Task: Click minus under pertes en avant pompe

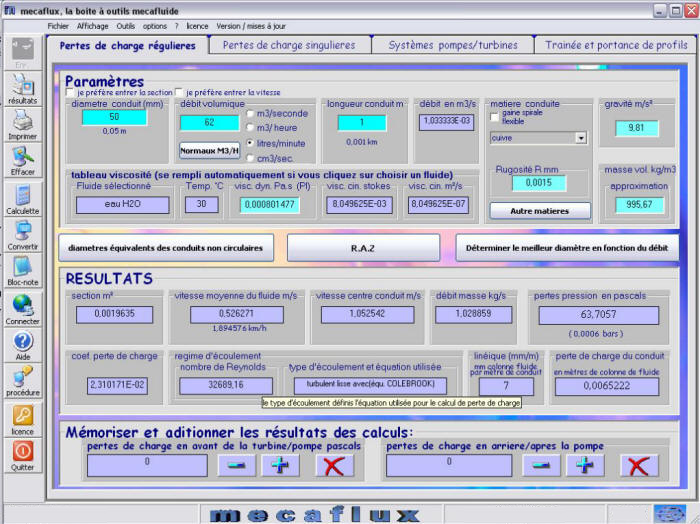Action: coord(237,466)
